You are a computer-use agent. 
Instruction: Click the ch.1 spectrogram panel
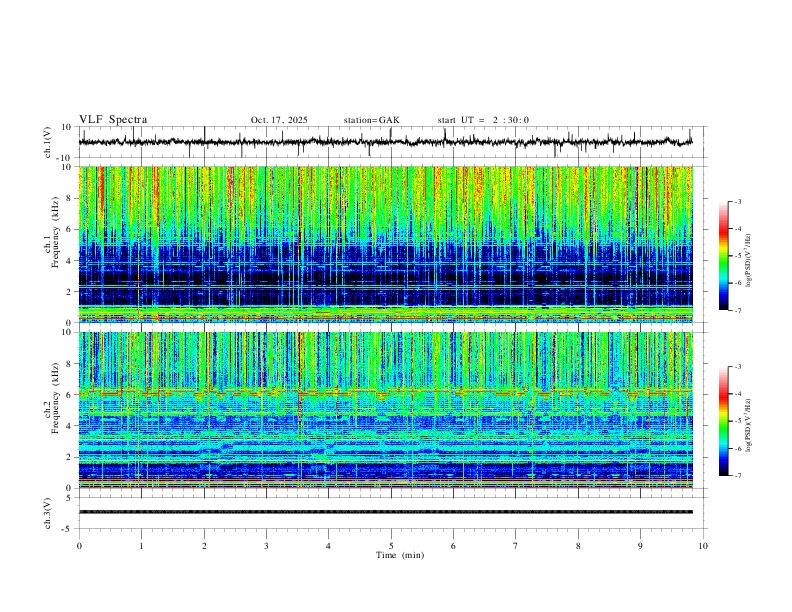[x=386, y=244]
